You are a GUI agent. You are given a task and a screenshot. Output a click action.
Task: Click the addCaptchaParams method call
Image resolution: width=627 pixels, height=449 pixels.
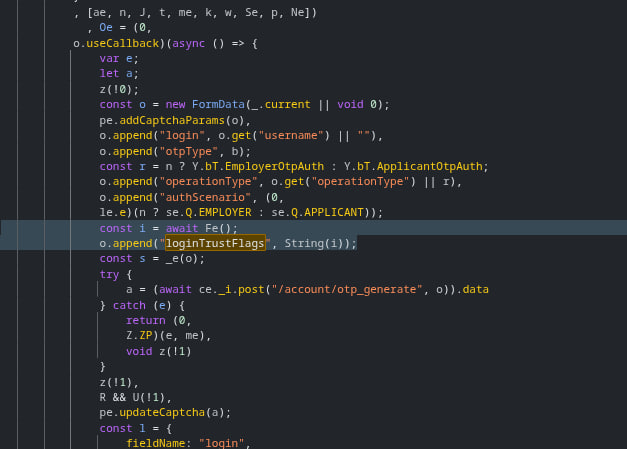point(172,120)
